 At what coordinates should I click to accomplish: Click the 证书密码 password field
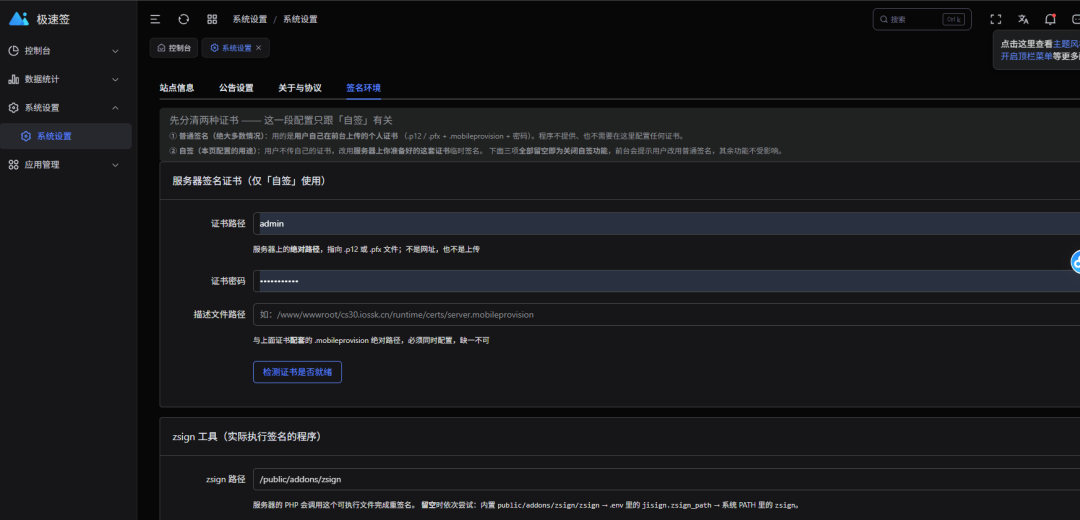666,281
